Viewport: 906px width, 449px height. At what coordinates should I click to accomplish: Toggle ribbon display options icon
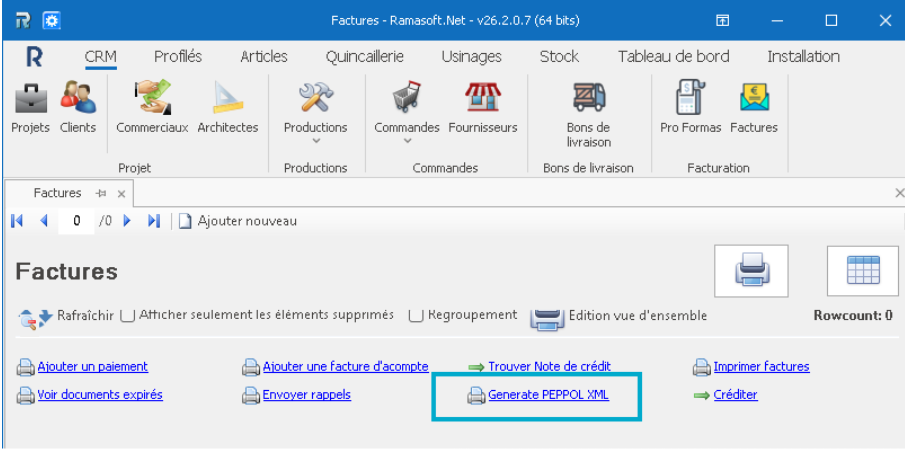coord(722,21)
